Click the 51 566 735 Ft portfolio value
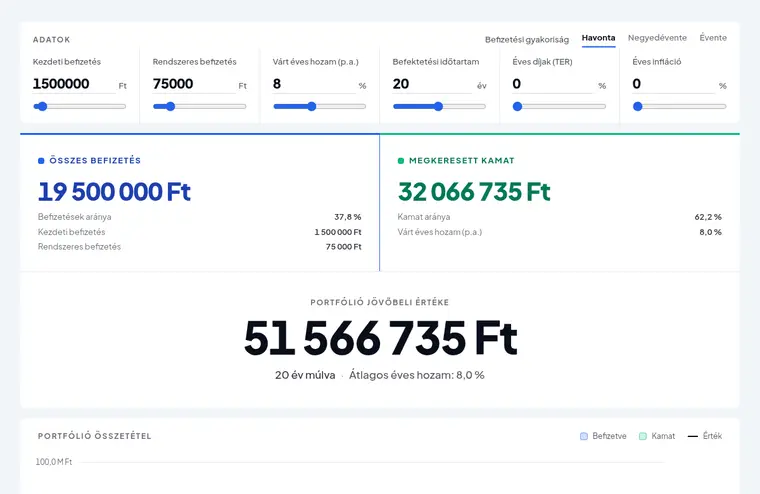 point(380,338)
